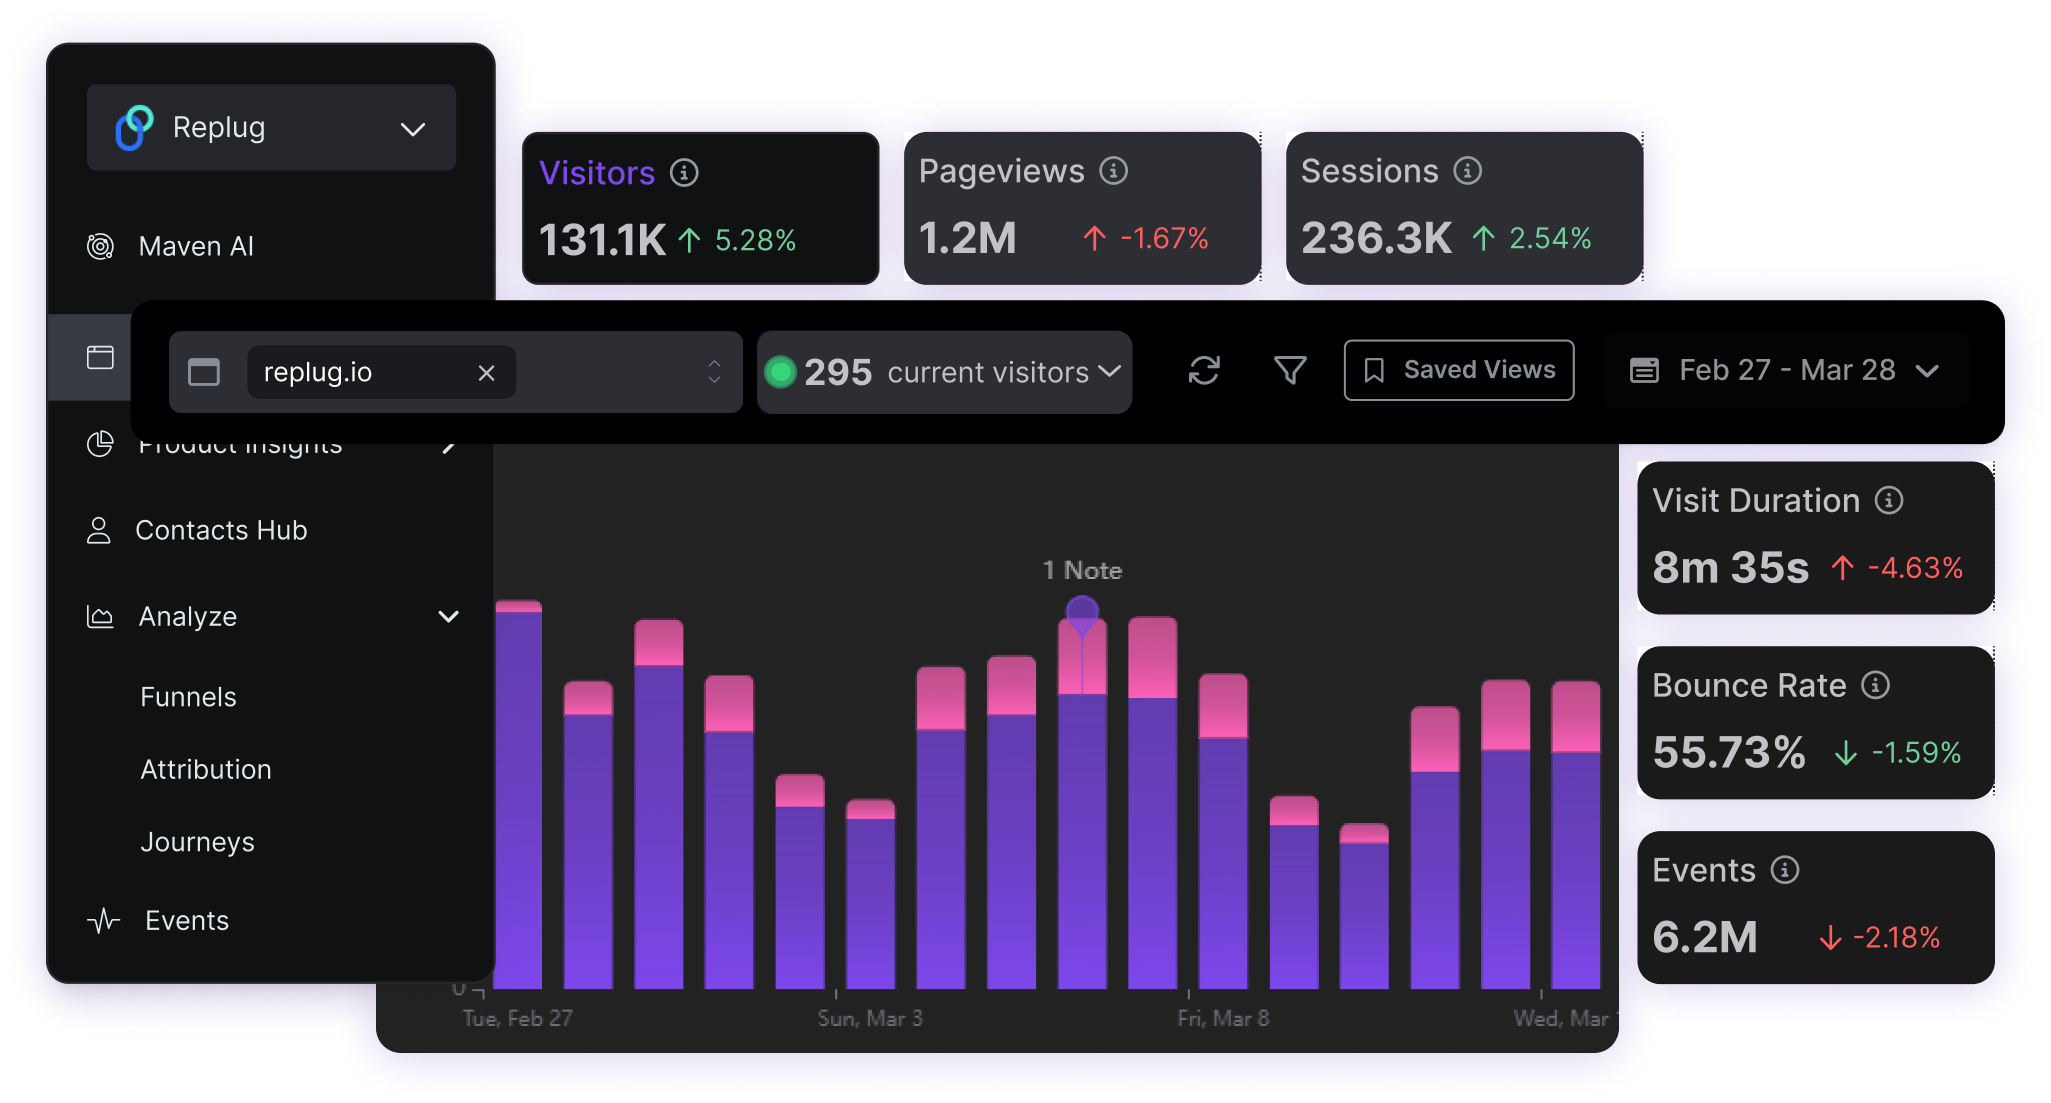2051x1103 pixels.
Task: Expand the 295 current visitors dropdown
Action: point(944,372)
